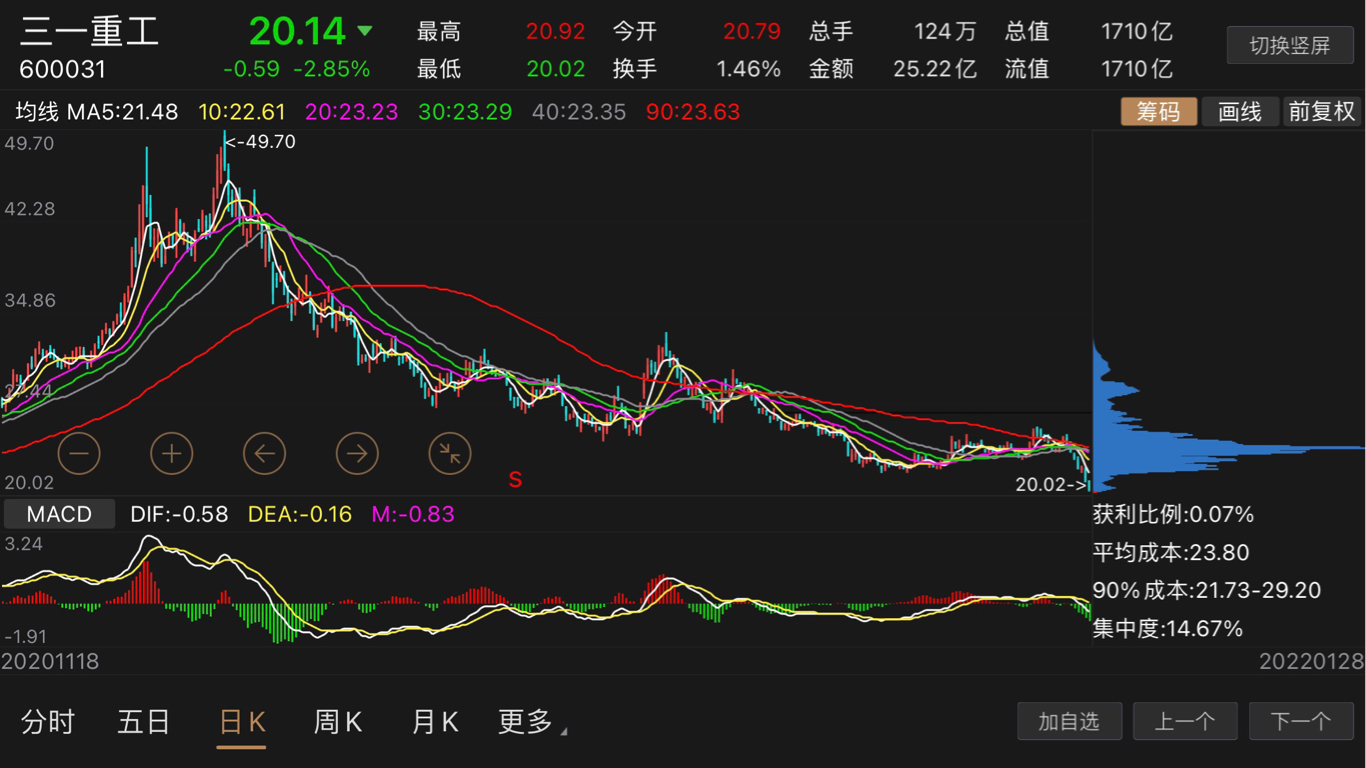Click the 换手 value 1.46%

(748, 70)
